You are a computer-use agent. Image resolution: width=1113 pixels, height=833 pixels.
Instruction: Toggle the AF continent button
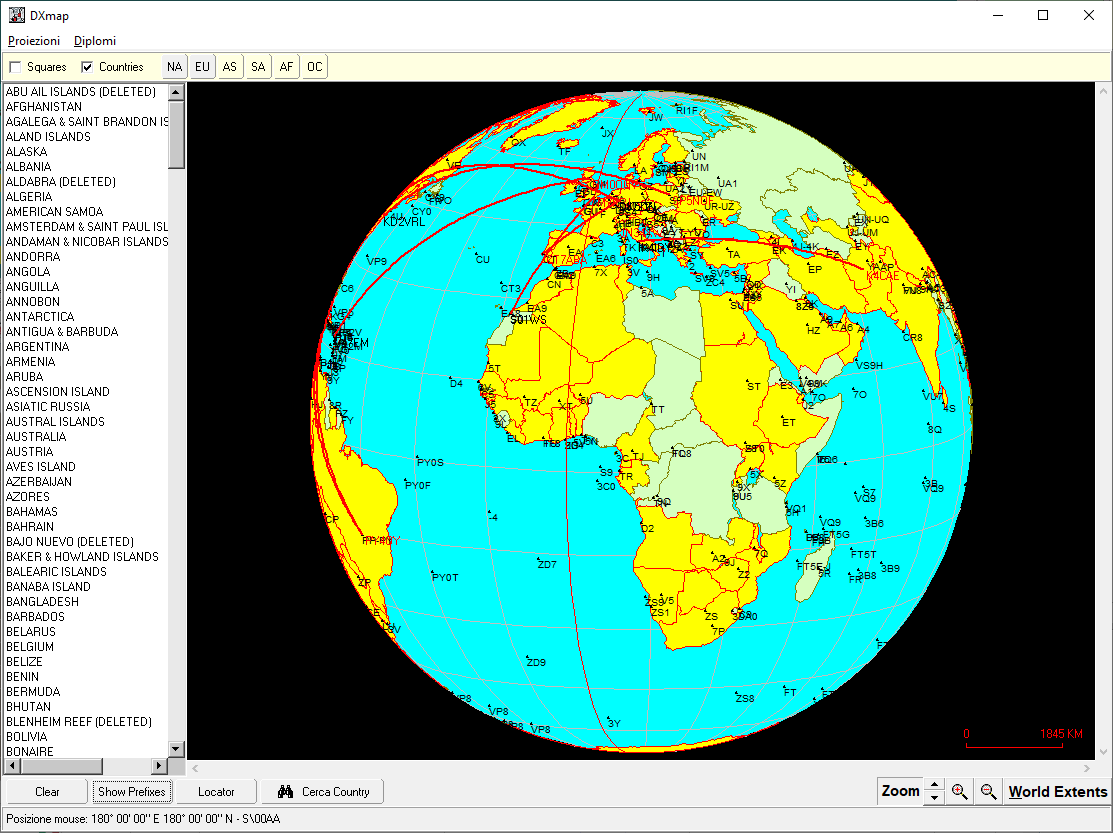pyautogui.click(x=286, y=67)
